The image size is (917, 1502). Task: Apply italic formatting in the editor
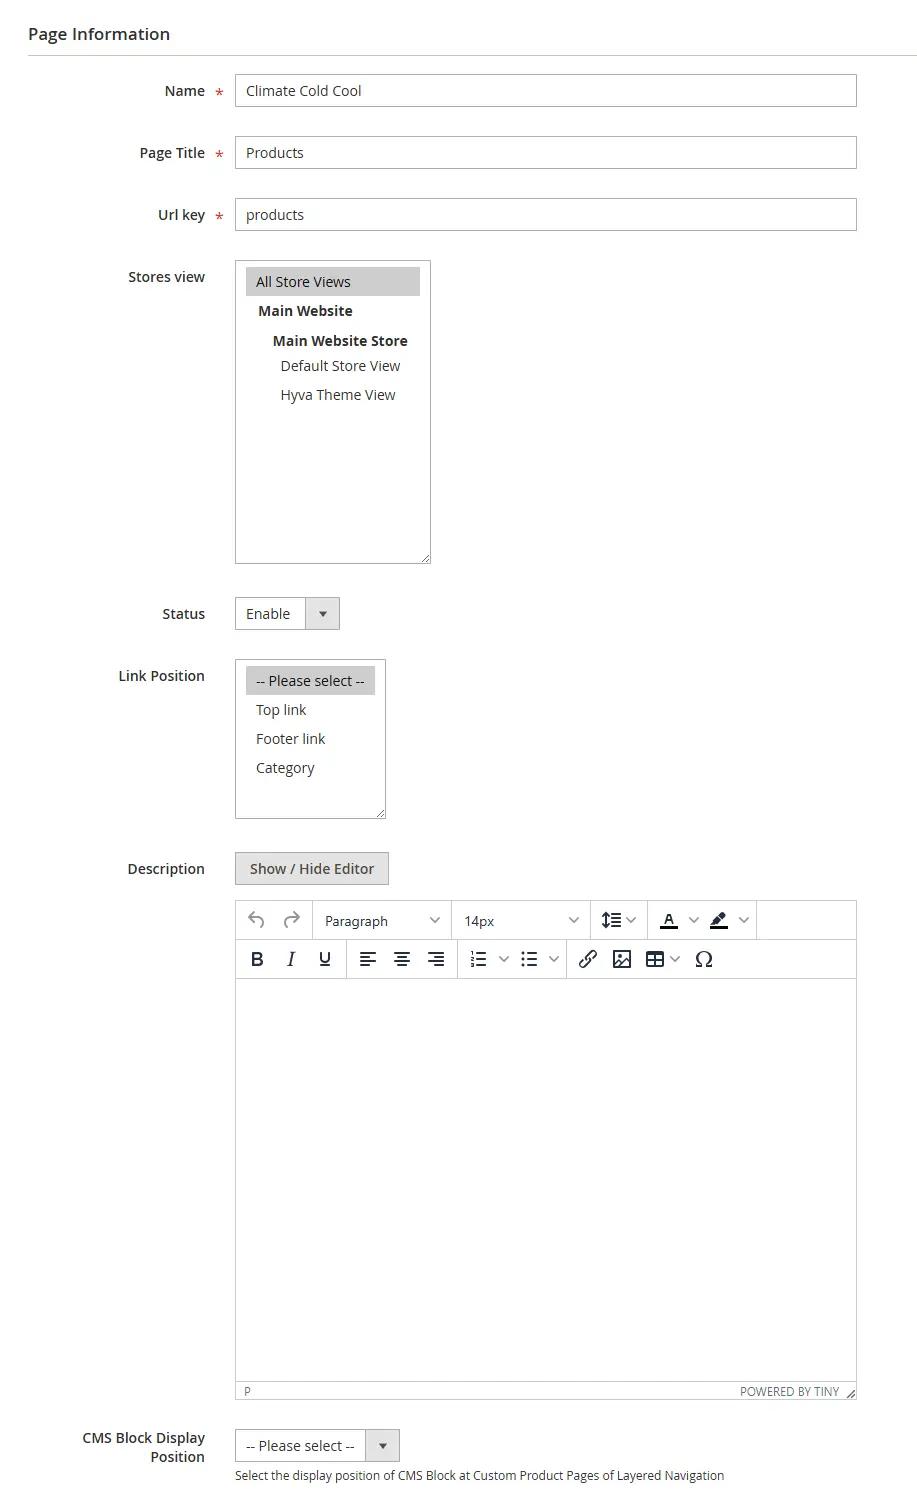tap(291, 959)
